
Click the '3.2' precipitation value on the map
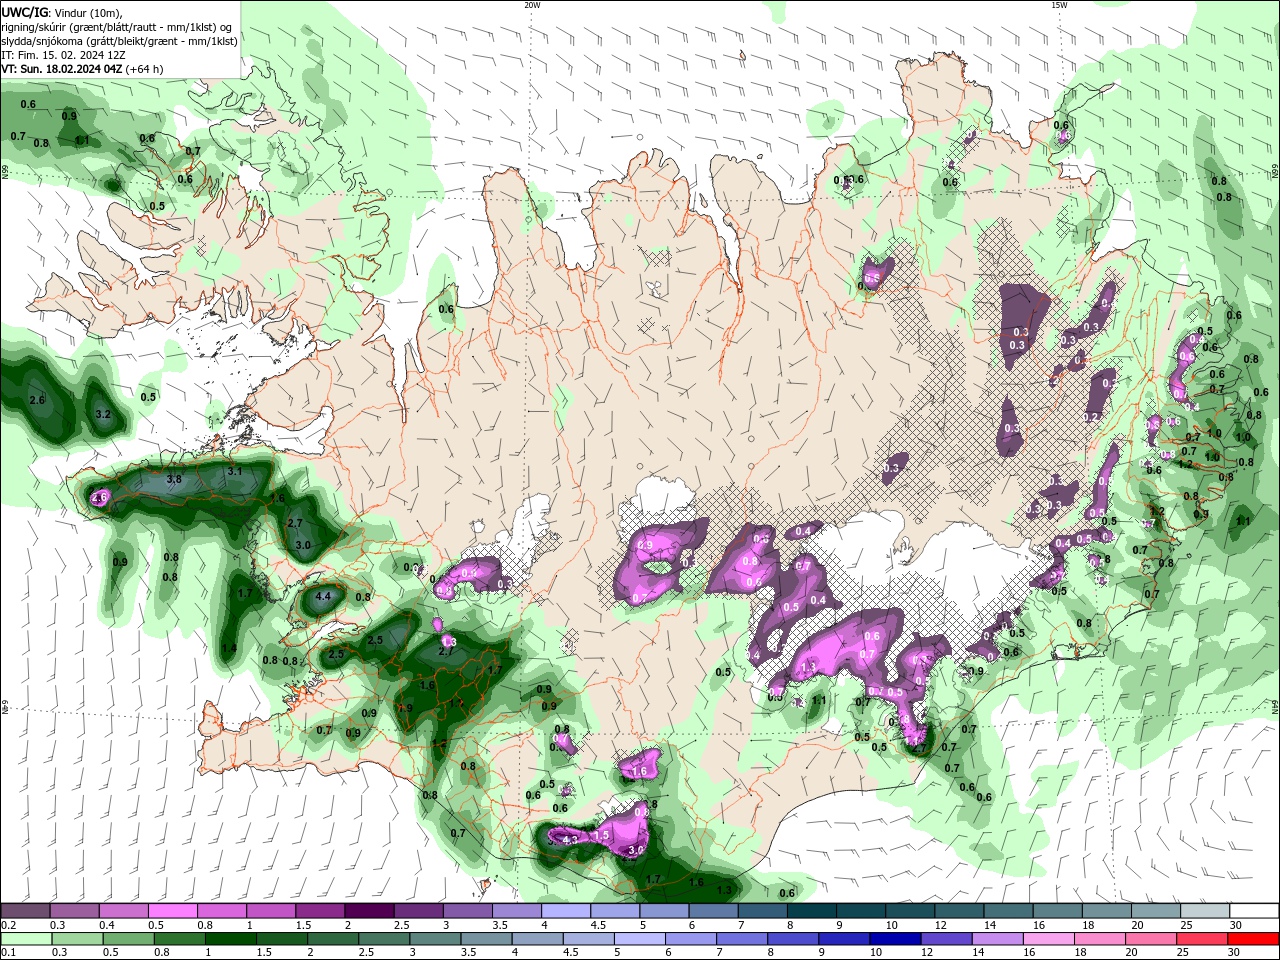point(103,414)
